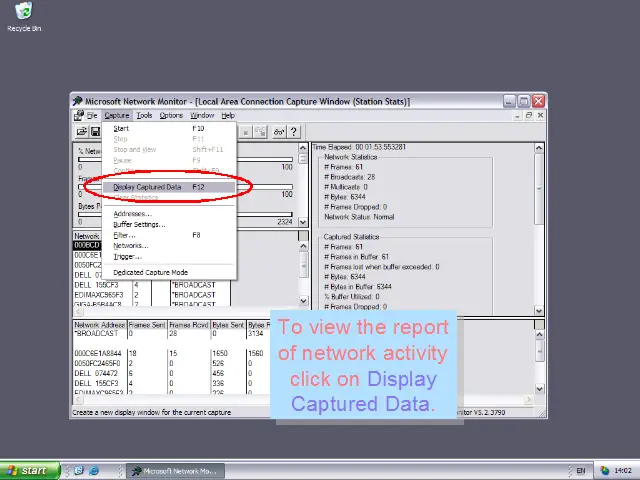Click the Network Address column header in station stats
This screenshot has height=480, width=640.
tap(100, 325)
